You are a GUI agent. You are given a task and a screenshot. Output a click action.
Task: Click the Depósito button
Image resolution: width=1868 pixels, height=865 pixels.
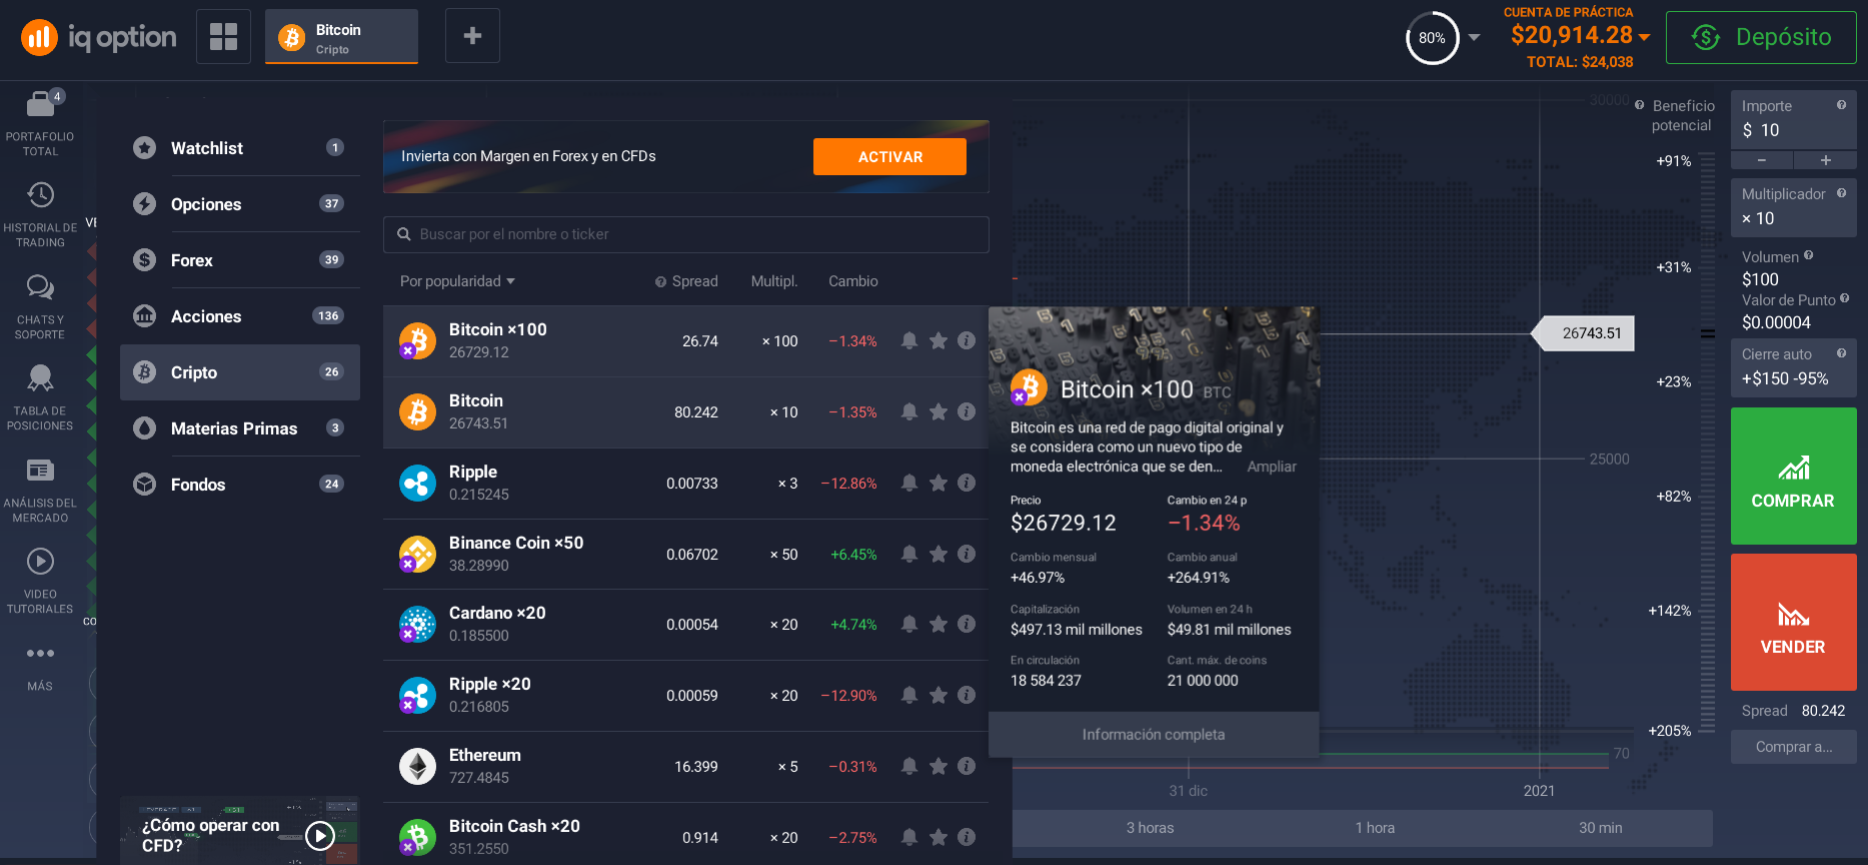[x=1761, y=37]
